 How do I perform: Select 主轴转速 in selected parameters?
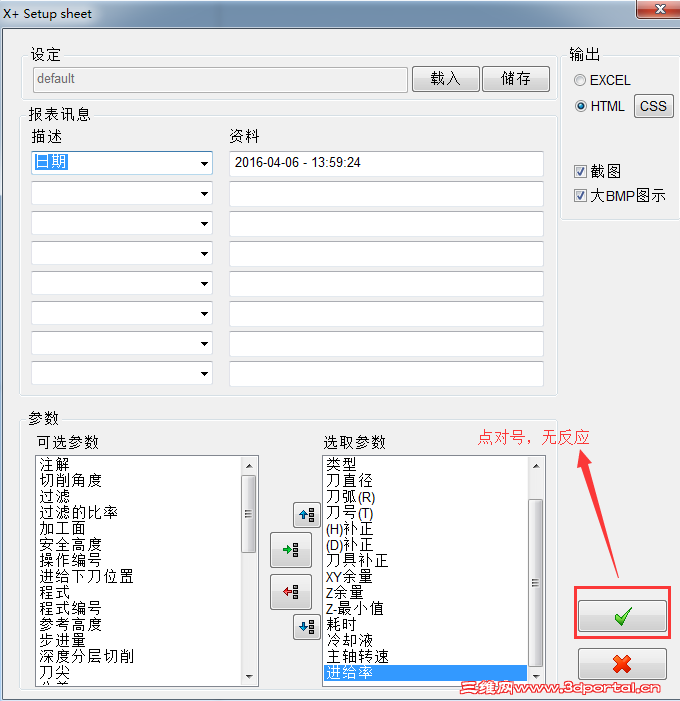357,656
